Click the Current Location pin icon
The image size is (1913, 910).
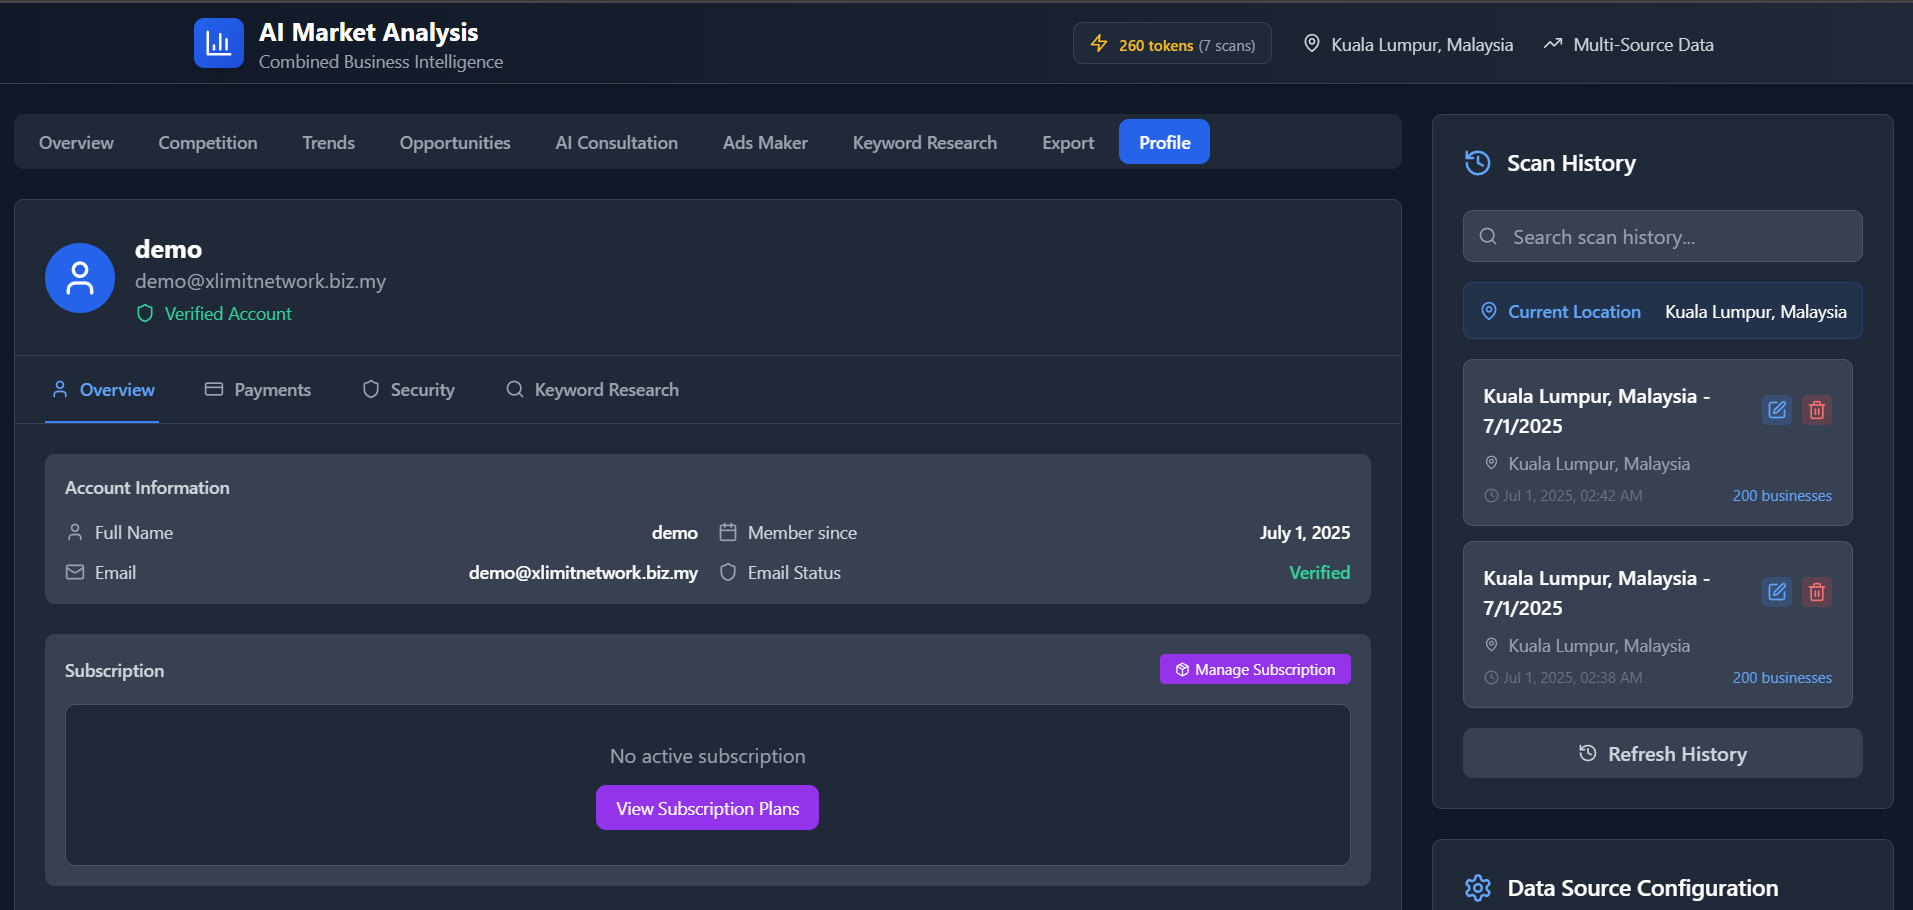(1489, 312)
